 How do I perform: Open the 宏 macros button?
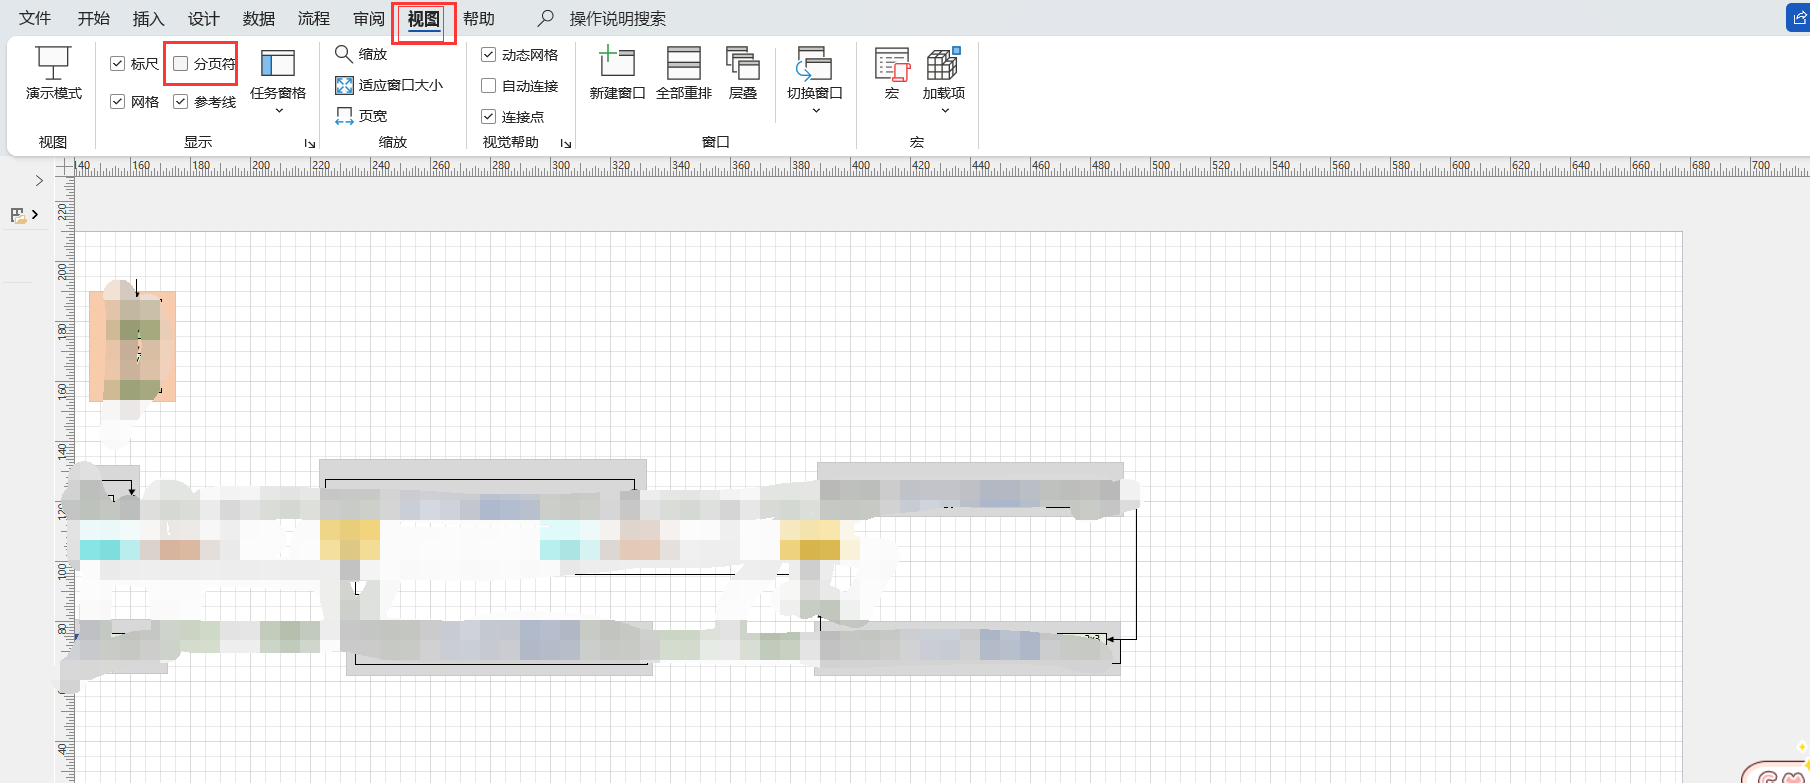[x=892, y=73]
